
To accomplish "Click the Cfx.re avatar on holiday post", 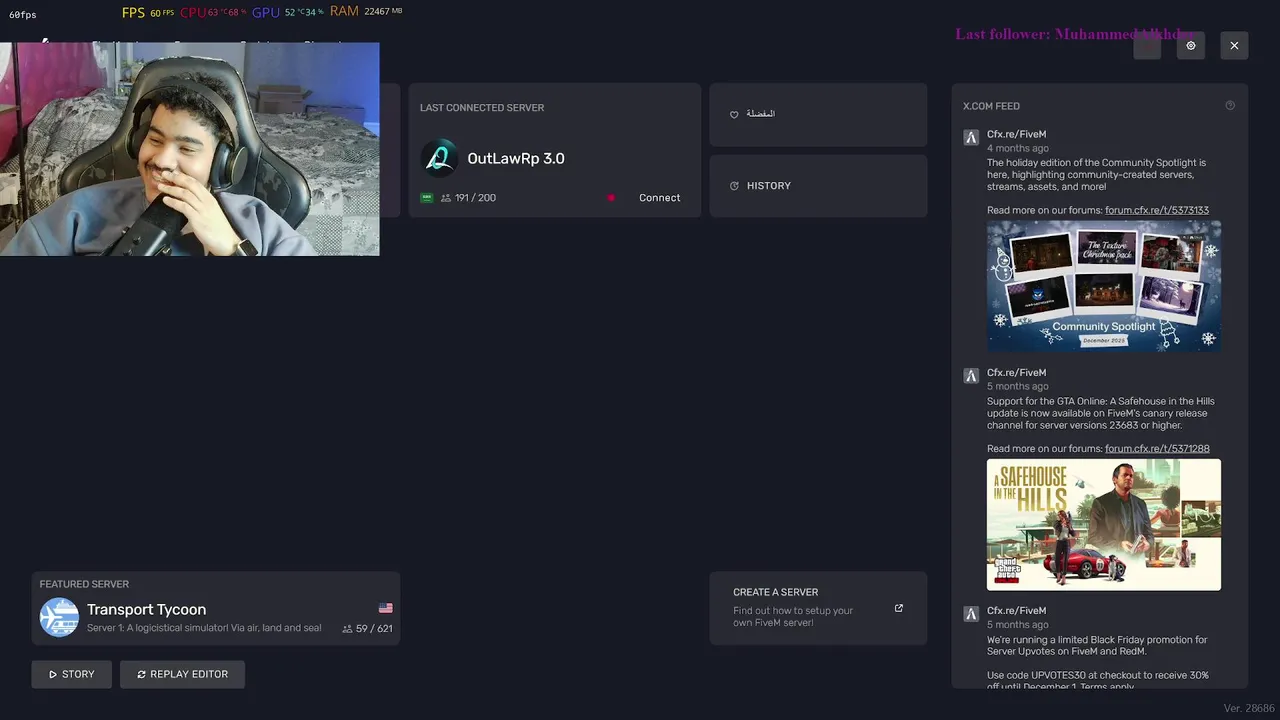I will [971, 138].
